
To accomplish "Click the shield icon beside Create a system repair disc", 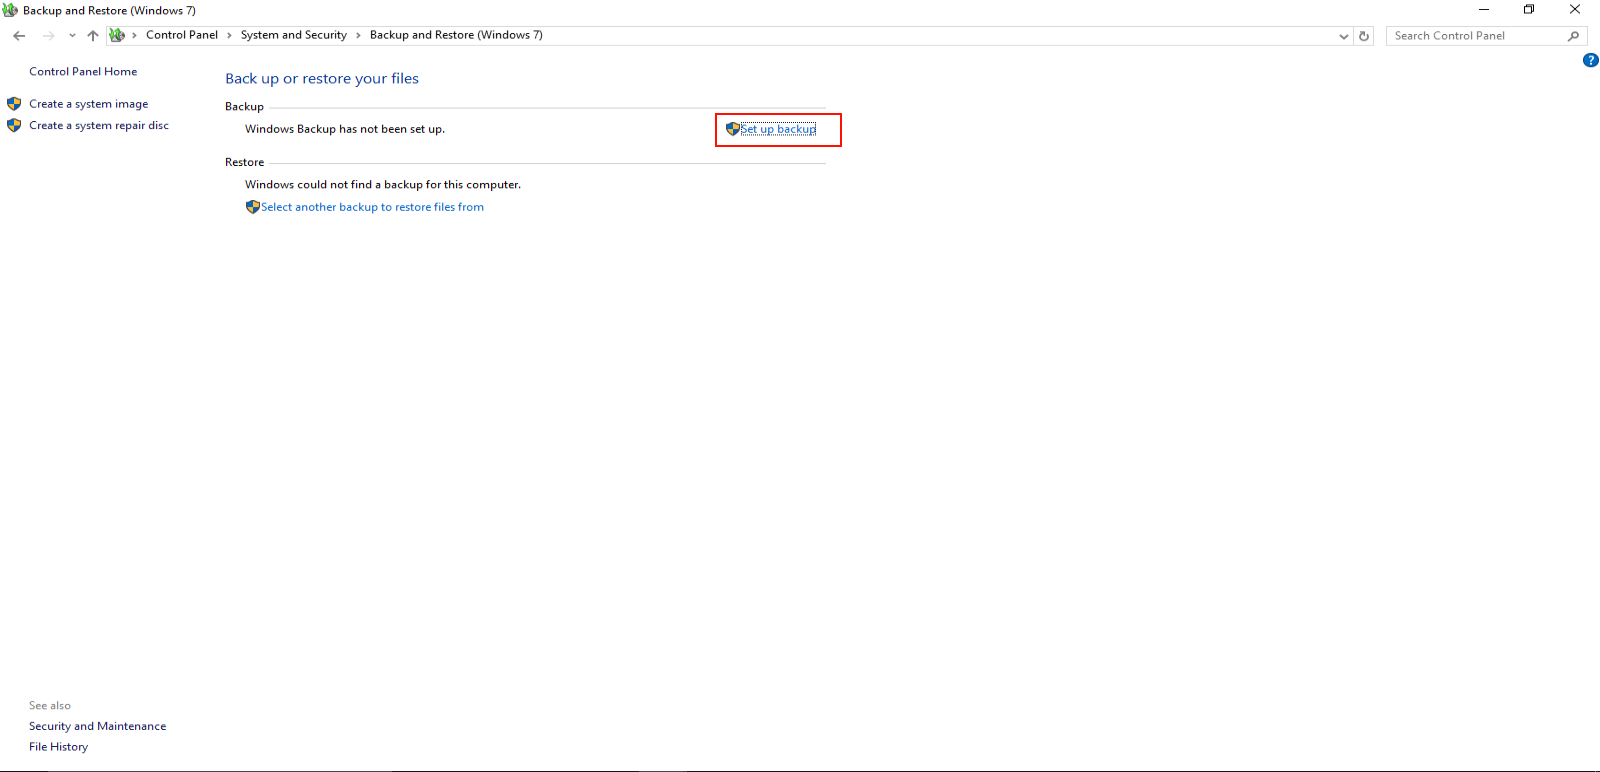I will [14, 126].
